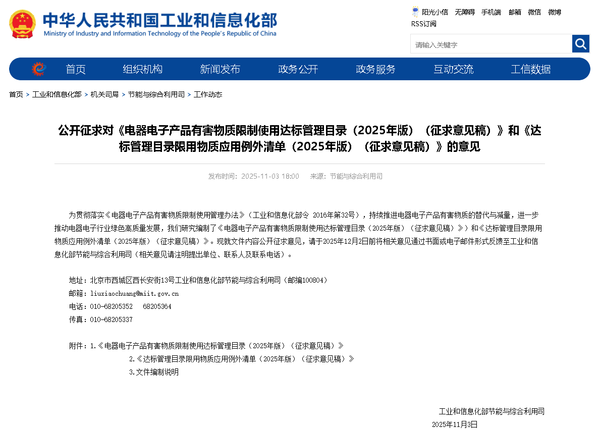Open the 工信数据 navigation item
The width and height of the screenshot is (600, 430).
pos(531,69)
